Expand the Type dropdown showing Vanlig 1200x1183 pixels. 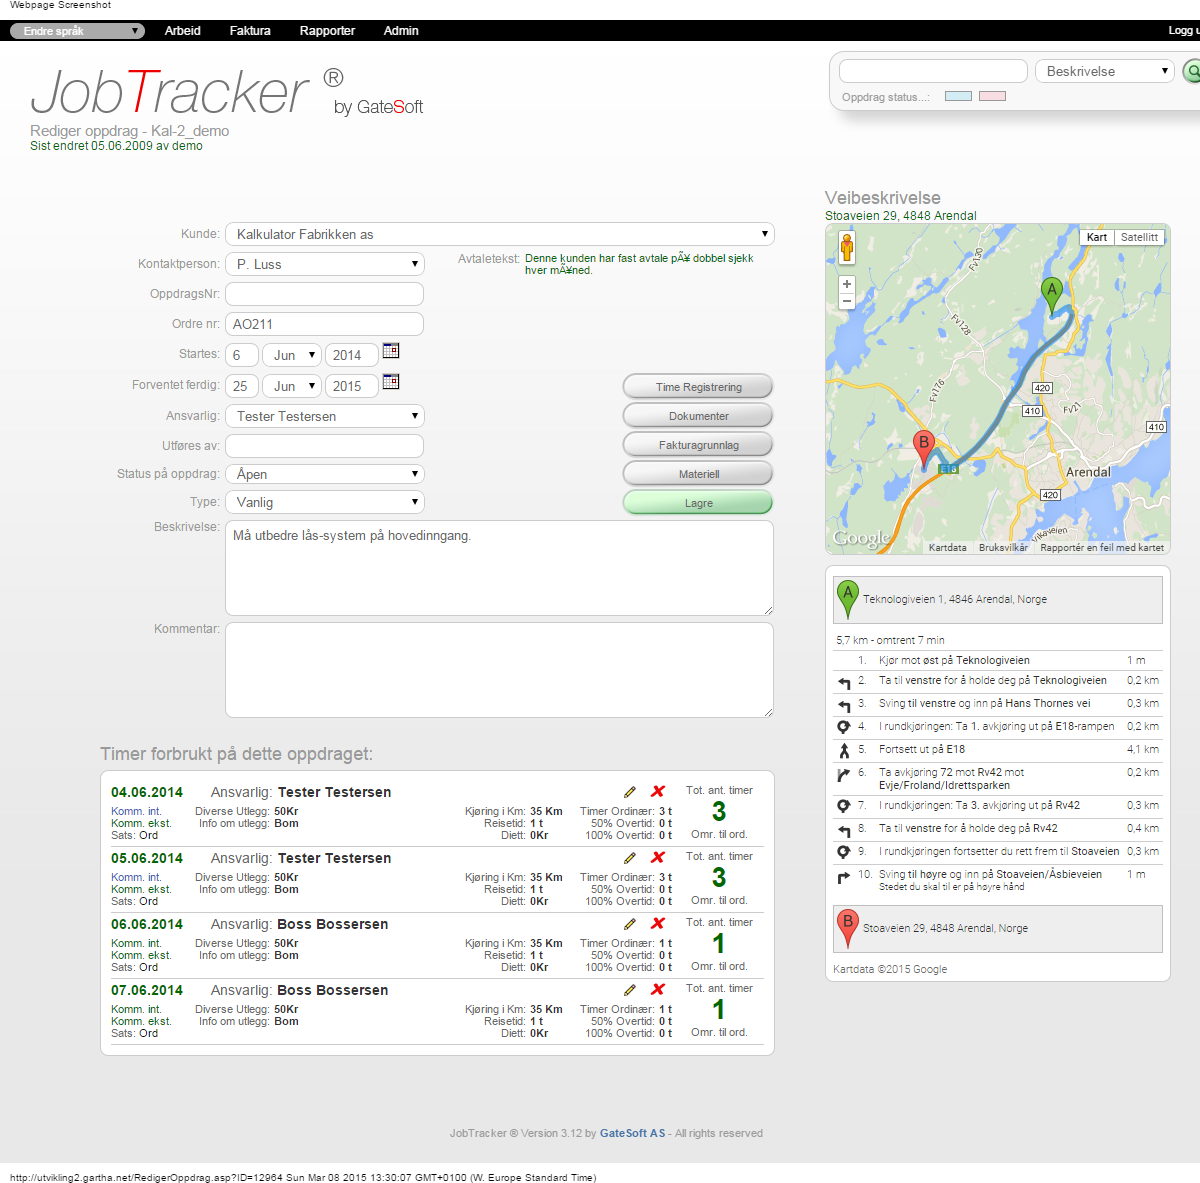click(x=325, y=502)
